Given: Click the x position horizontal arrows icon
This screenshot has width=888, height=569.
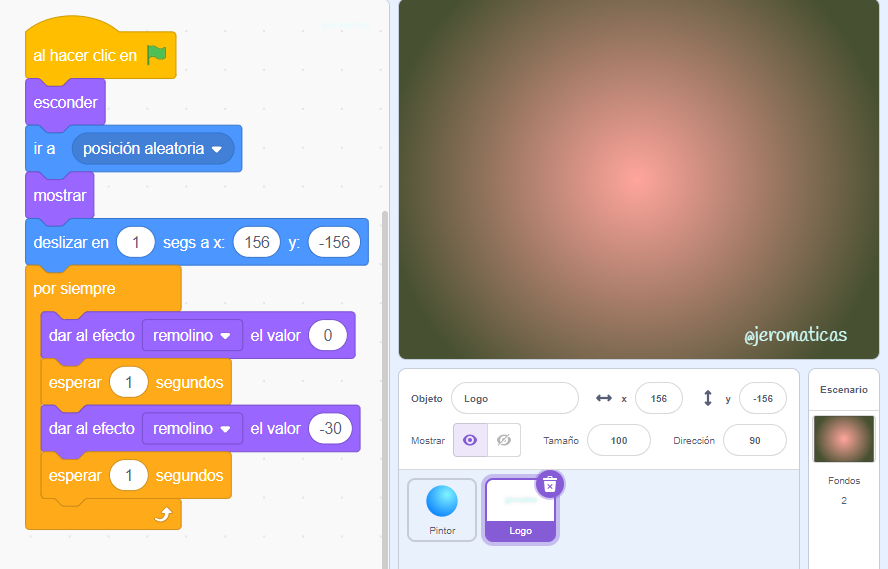Looking at the screenshot, I should 604,398.
